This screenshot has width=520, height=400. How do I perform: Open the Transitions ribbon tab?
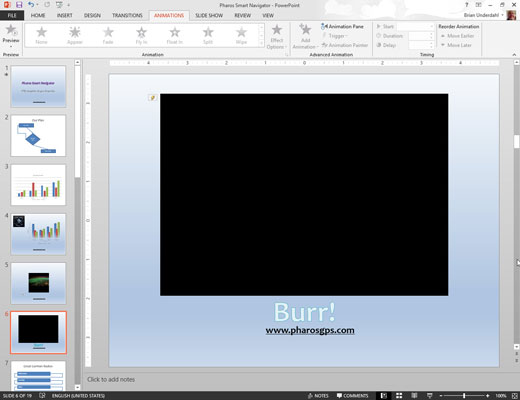click(127, 15)
